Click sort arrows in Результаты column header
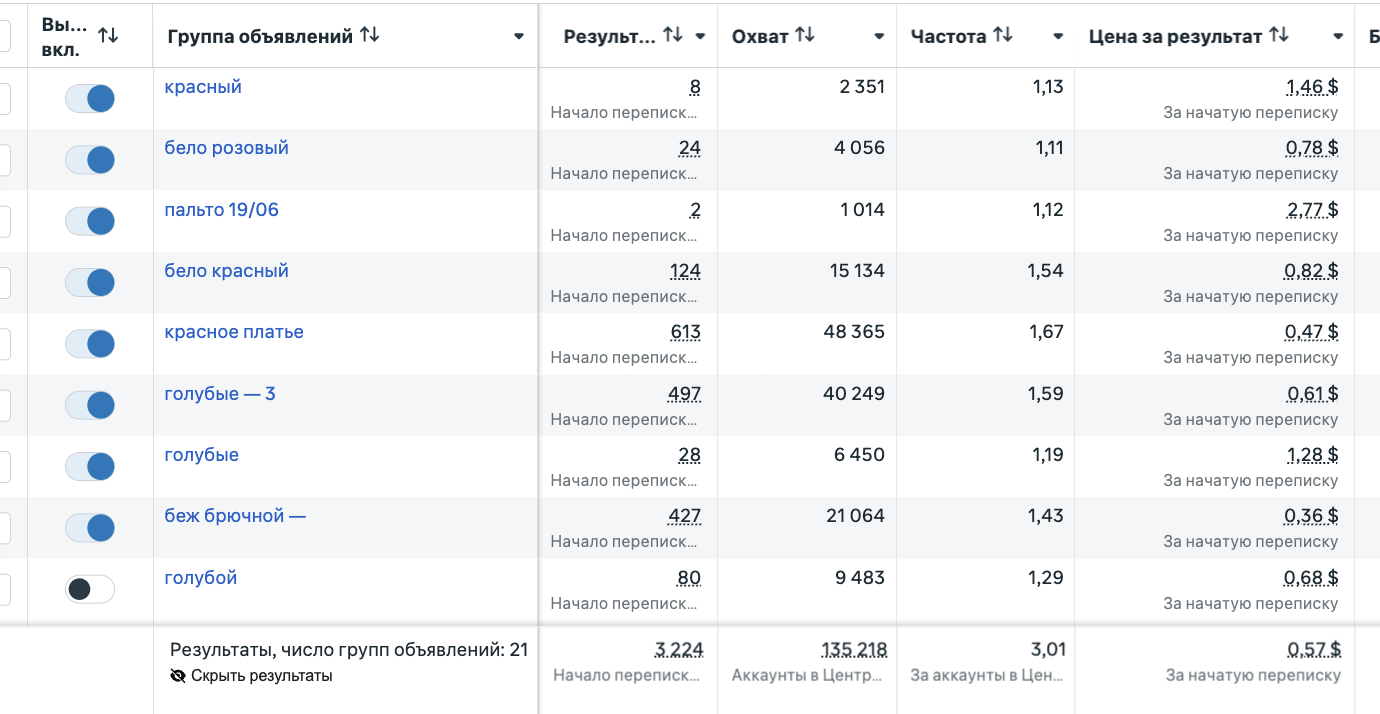This screenshot has height=714, width=1380. click(x=673, y=36)
